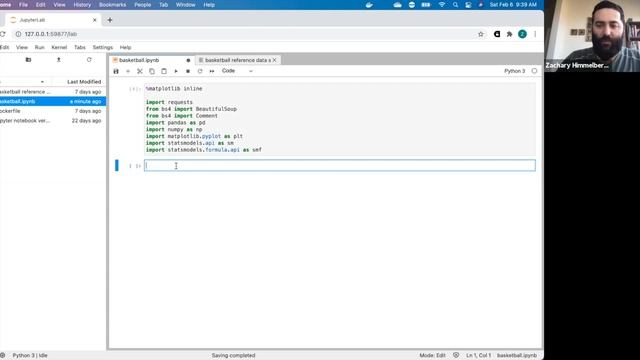Image resolution: width=640 pixels, height=360 pixels.
Task: Select the jupyter notebook ver... file
Action: [53, 121]
